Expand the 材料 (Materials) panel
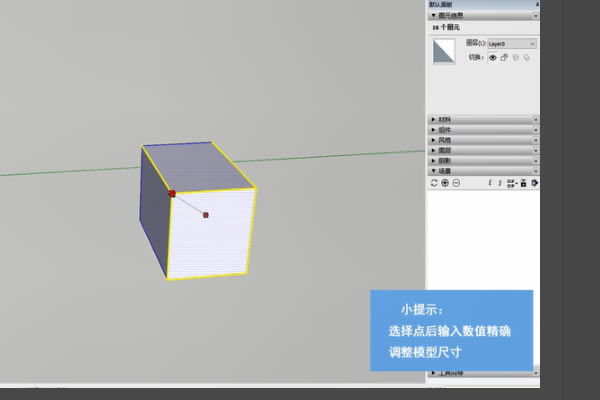The height and width of the screenshot is (400, 600). coord(434,119)
